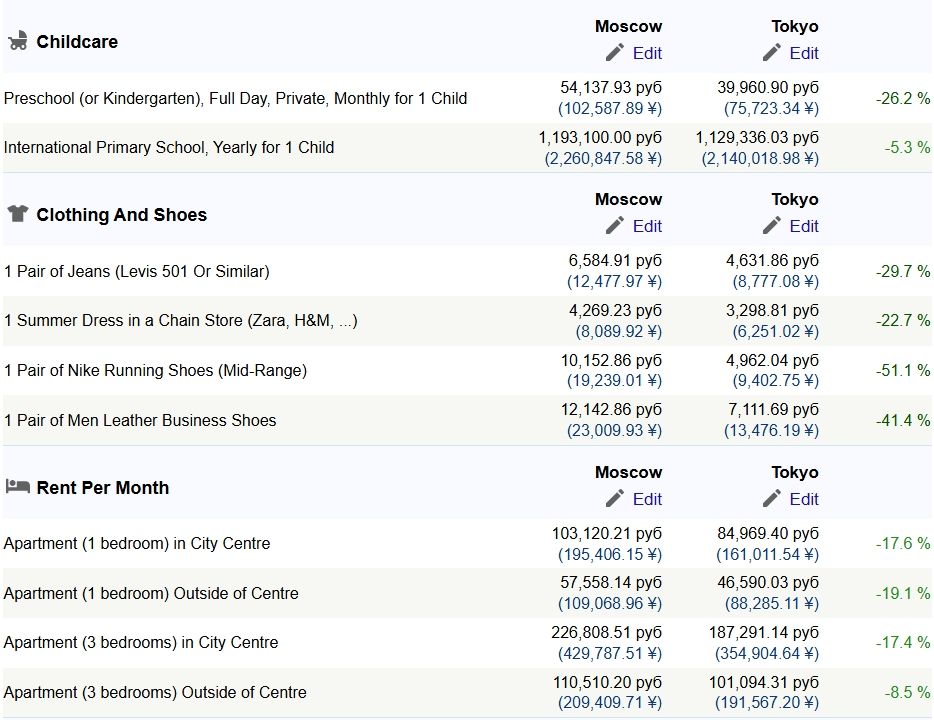Edit Tokyo Rent Per Month prices
Screen dimensions: 934x720
click(804, 499)
